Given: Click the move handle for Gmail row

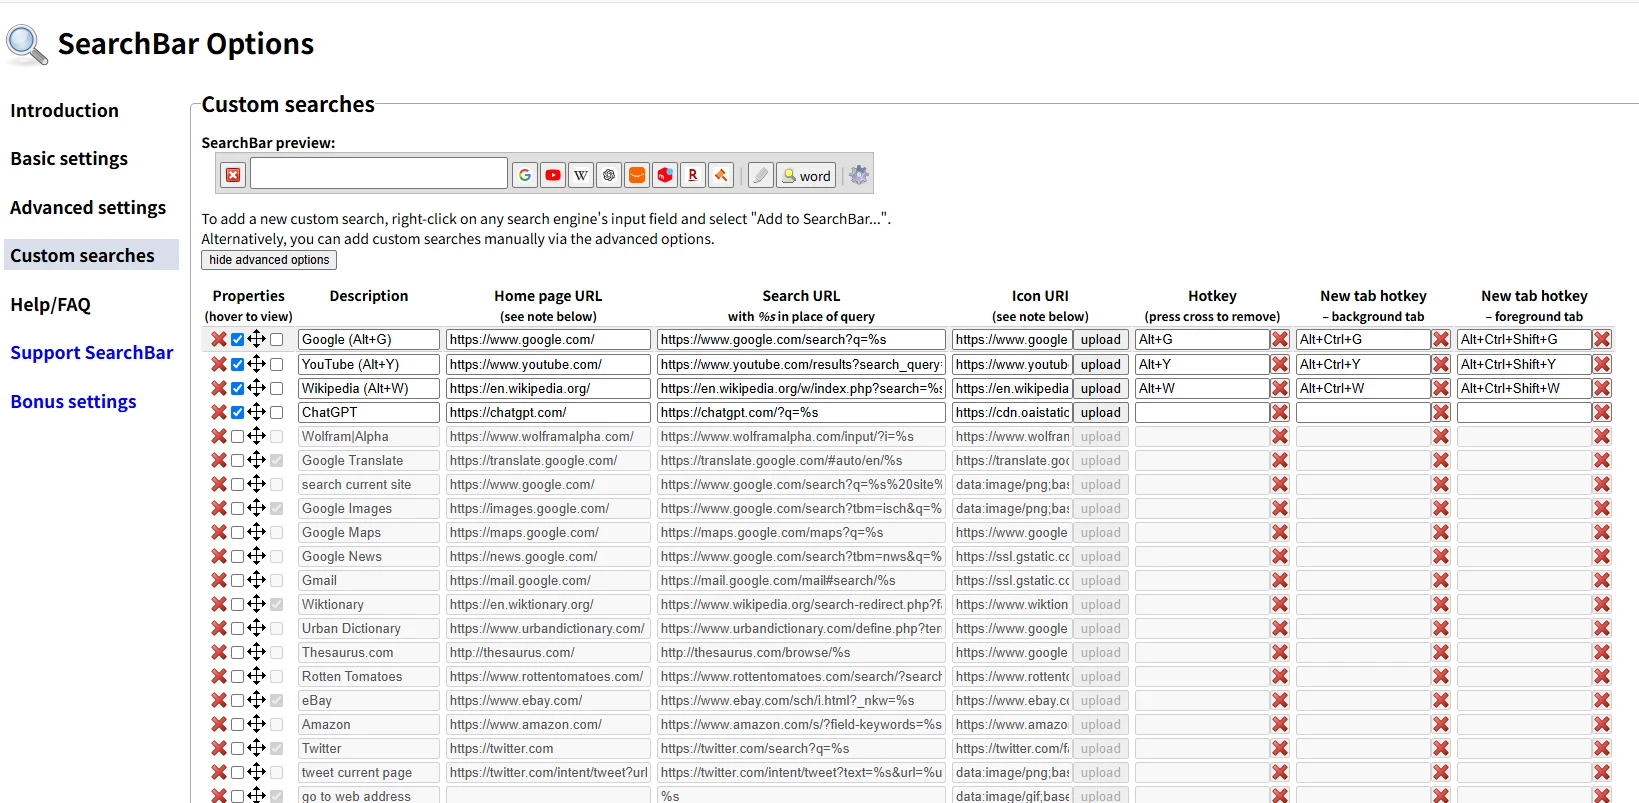Looking at the screenshot, I should click(x=257, y=580).
